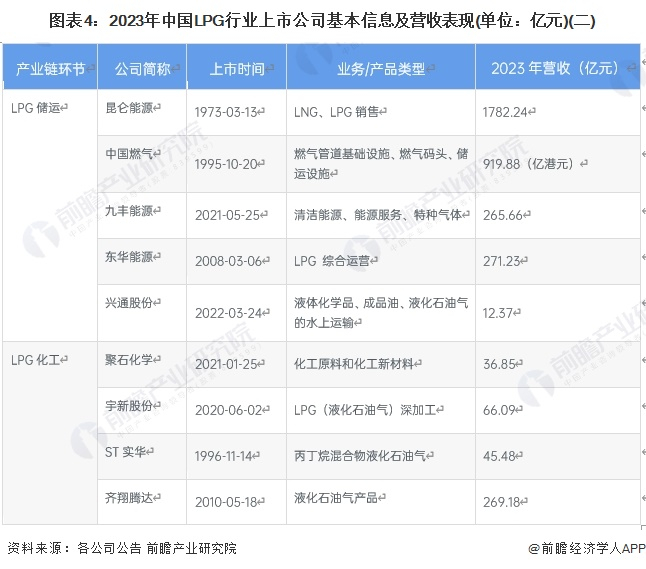Image resolution: width=646 pixels, height=569 pixels.
Task: Select revenue value 66.09
Action: (x=499, y=410)
